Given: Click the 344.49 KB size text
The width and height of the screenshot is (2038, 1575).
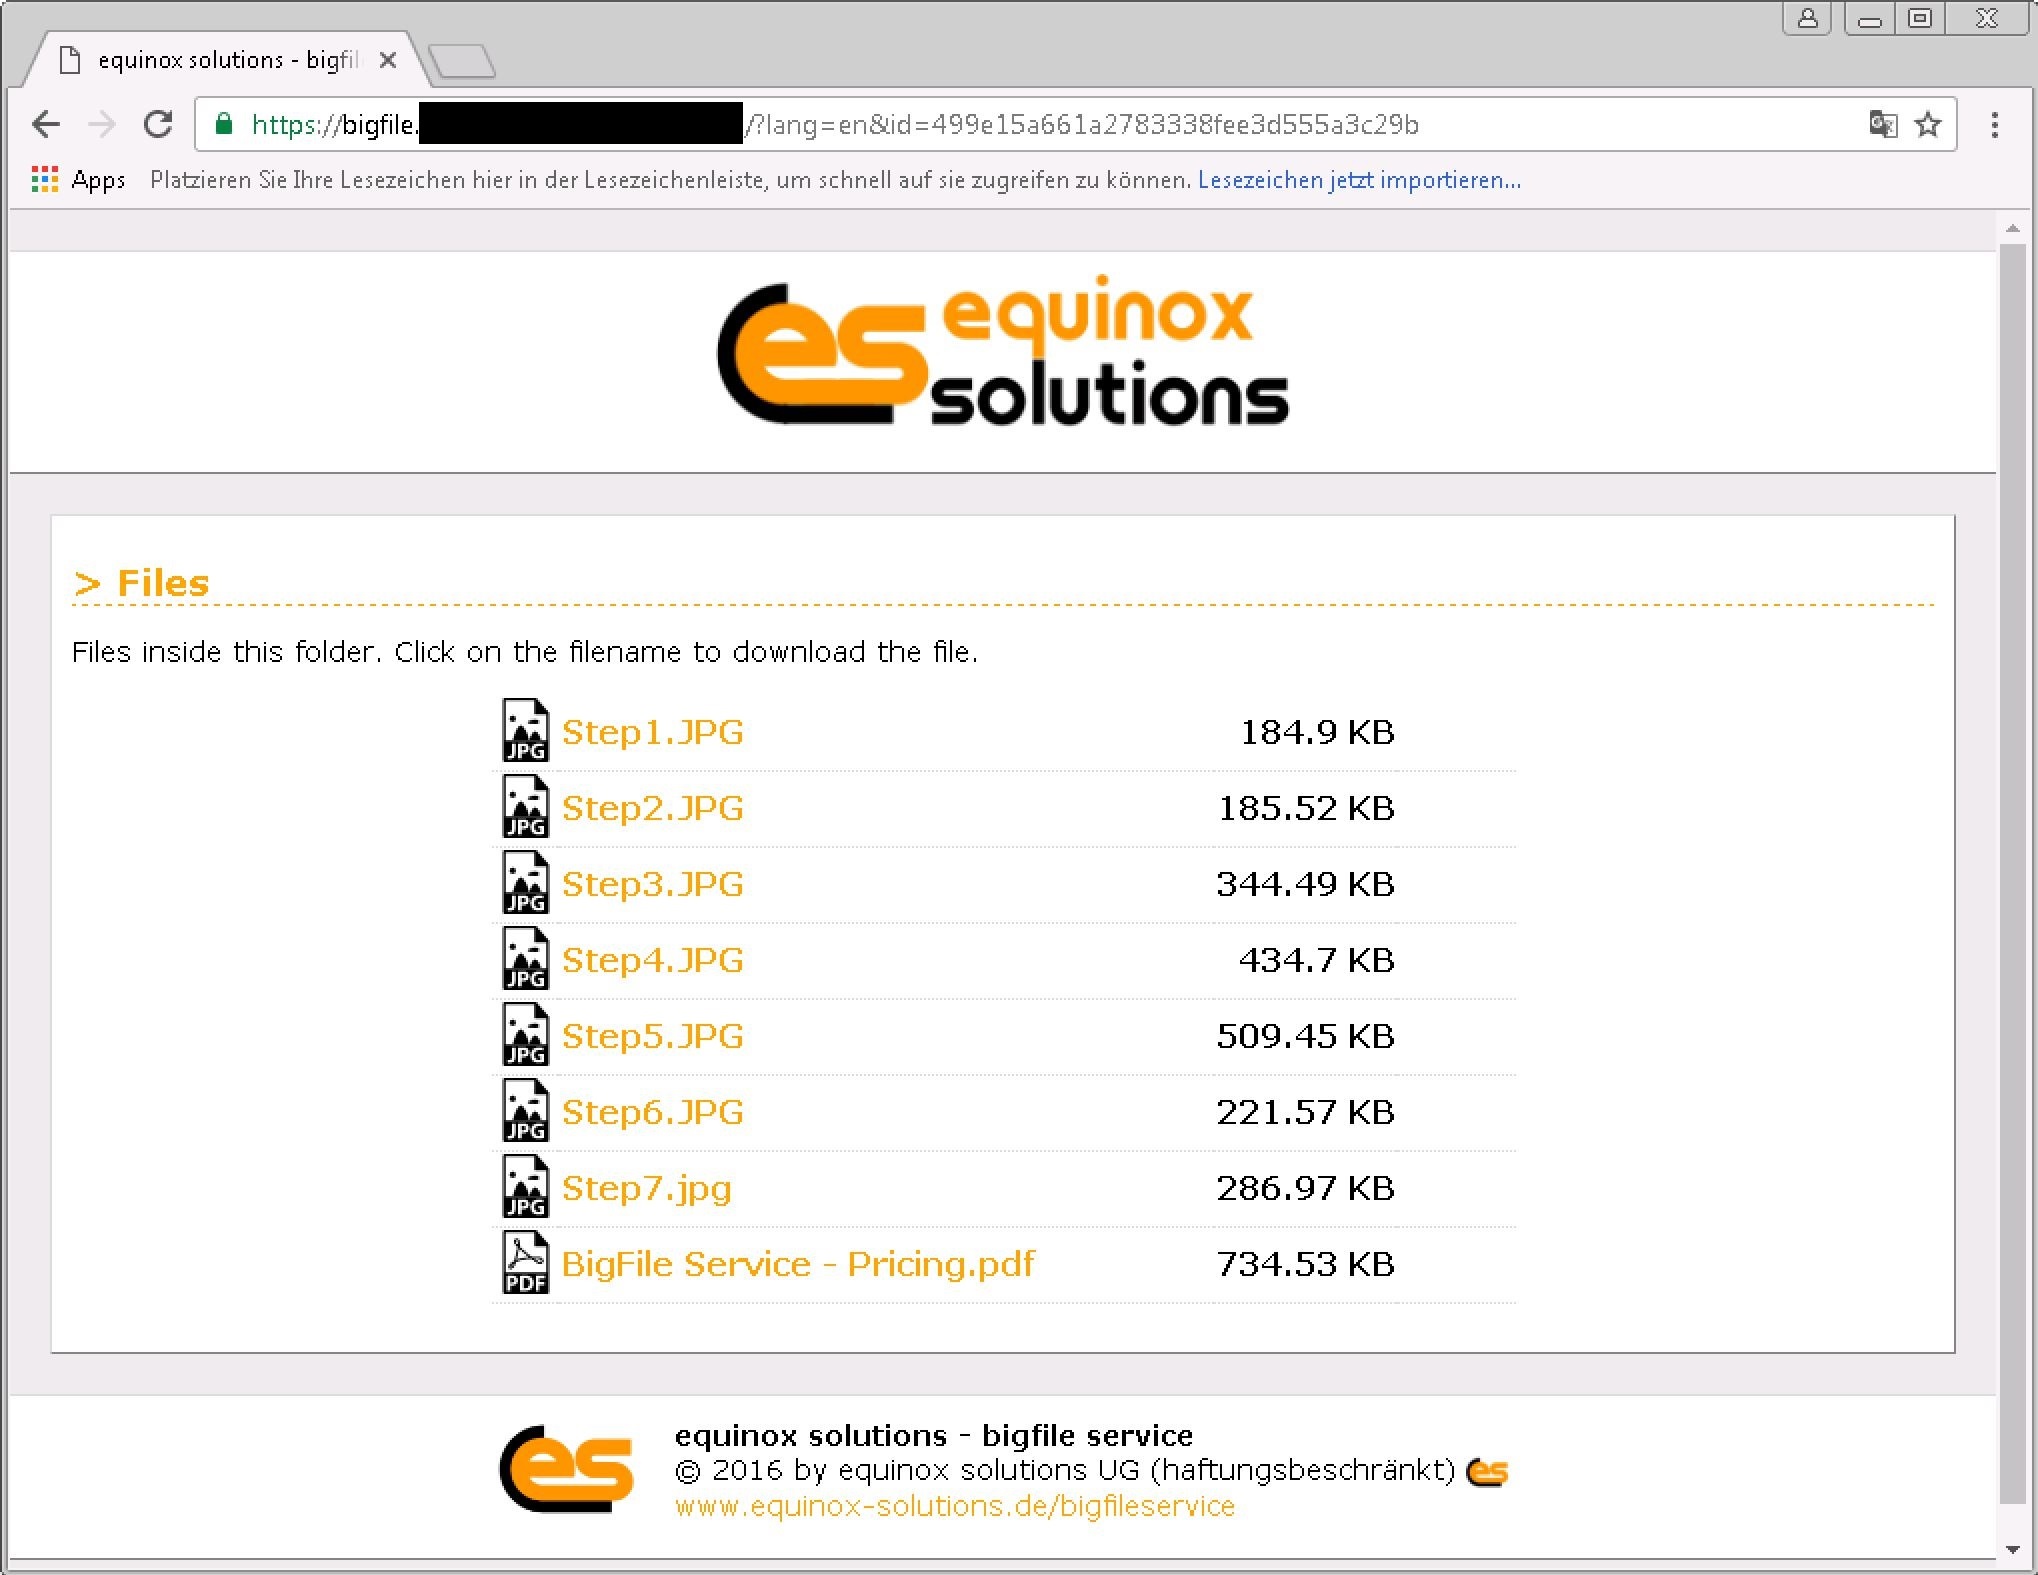Looking at the screenshot, I should tap(1305, 884).
